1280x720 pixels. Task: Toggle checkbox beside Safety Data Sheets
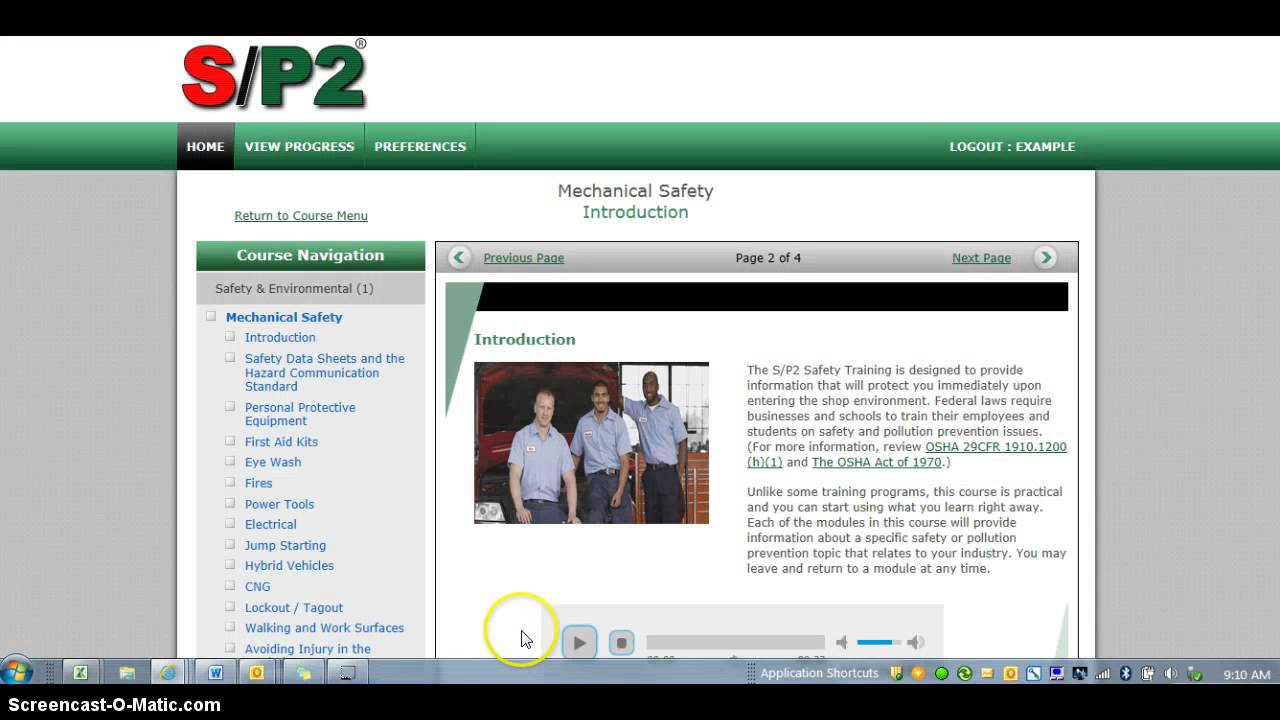230,357
